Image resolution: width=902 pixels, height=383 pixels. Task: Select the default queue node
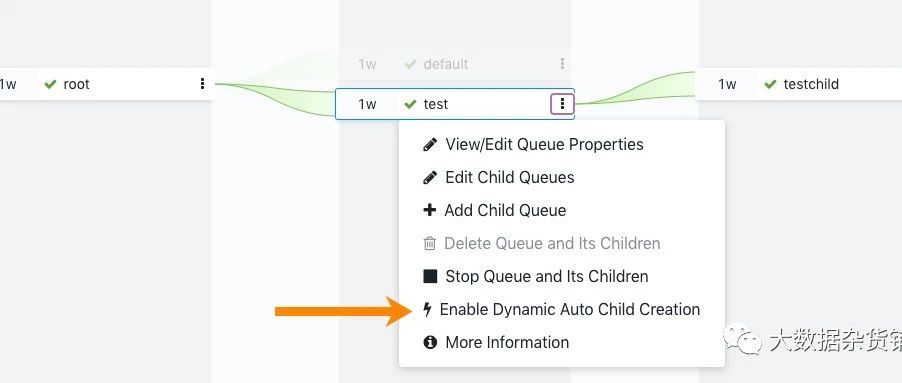(454, 64)
